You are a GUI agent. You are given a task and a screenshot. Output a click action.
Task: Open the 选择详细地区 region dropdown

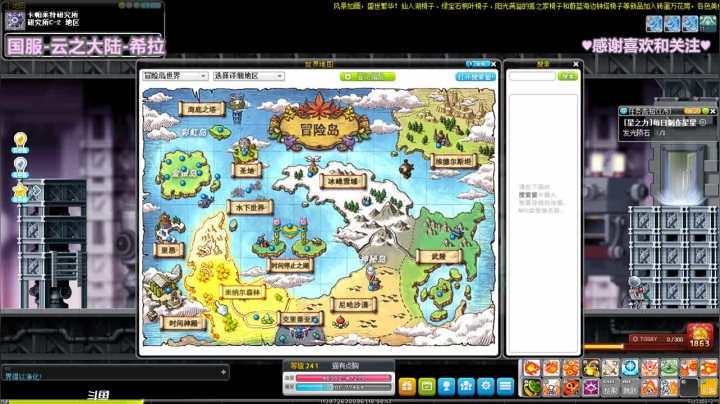tap(248, 76)
